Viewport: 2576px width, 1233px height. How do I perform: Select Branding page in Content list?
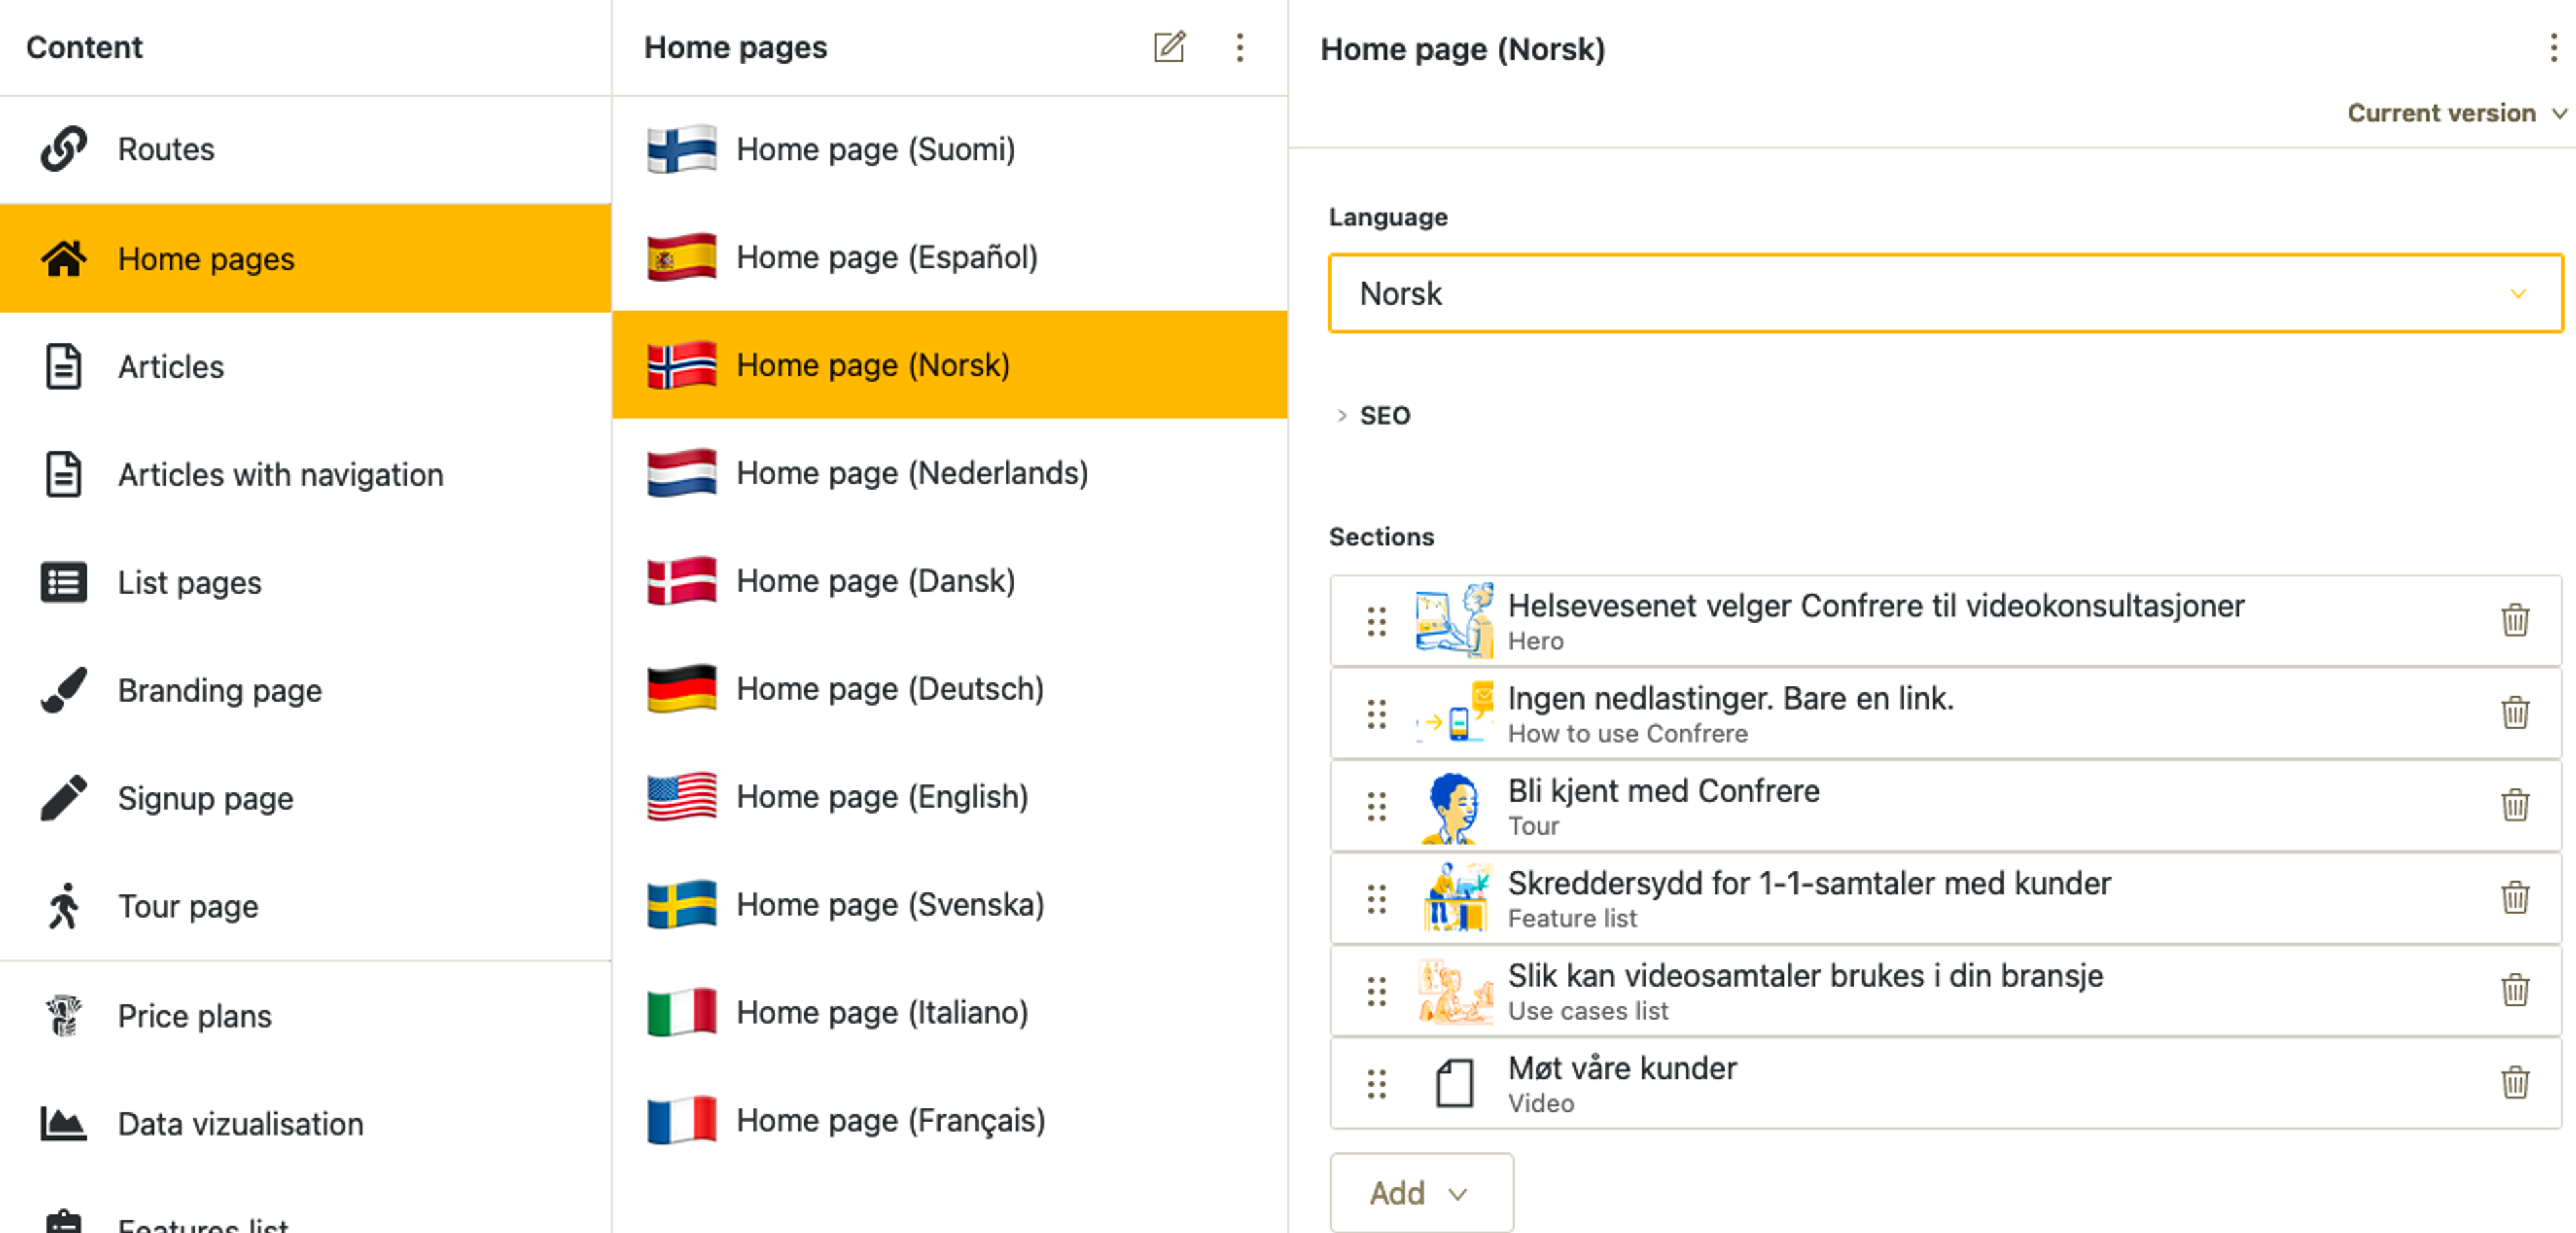point(219,690)
